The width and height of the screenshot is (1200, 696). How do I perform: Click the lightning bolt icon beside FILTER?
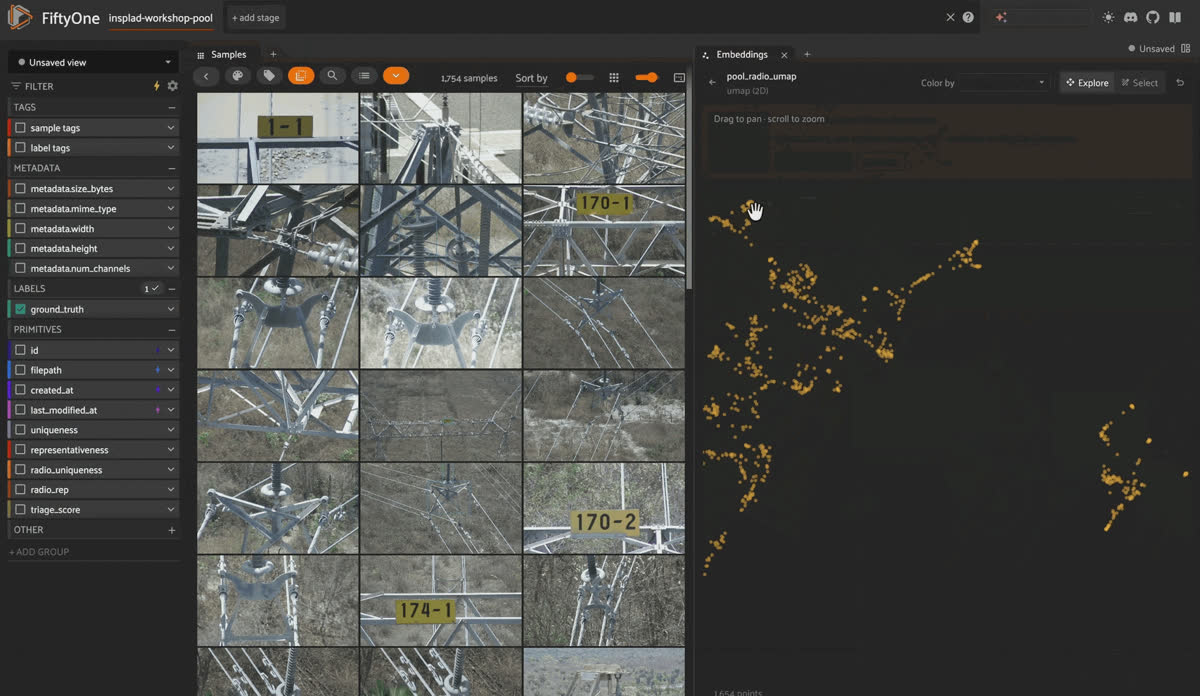click(x=156, y=86)
